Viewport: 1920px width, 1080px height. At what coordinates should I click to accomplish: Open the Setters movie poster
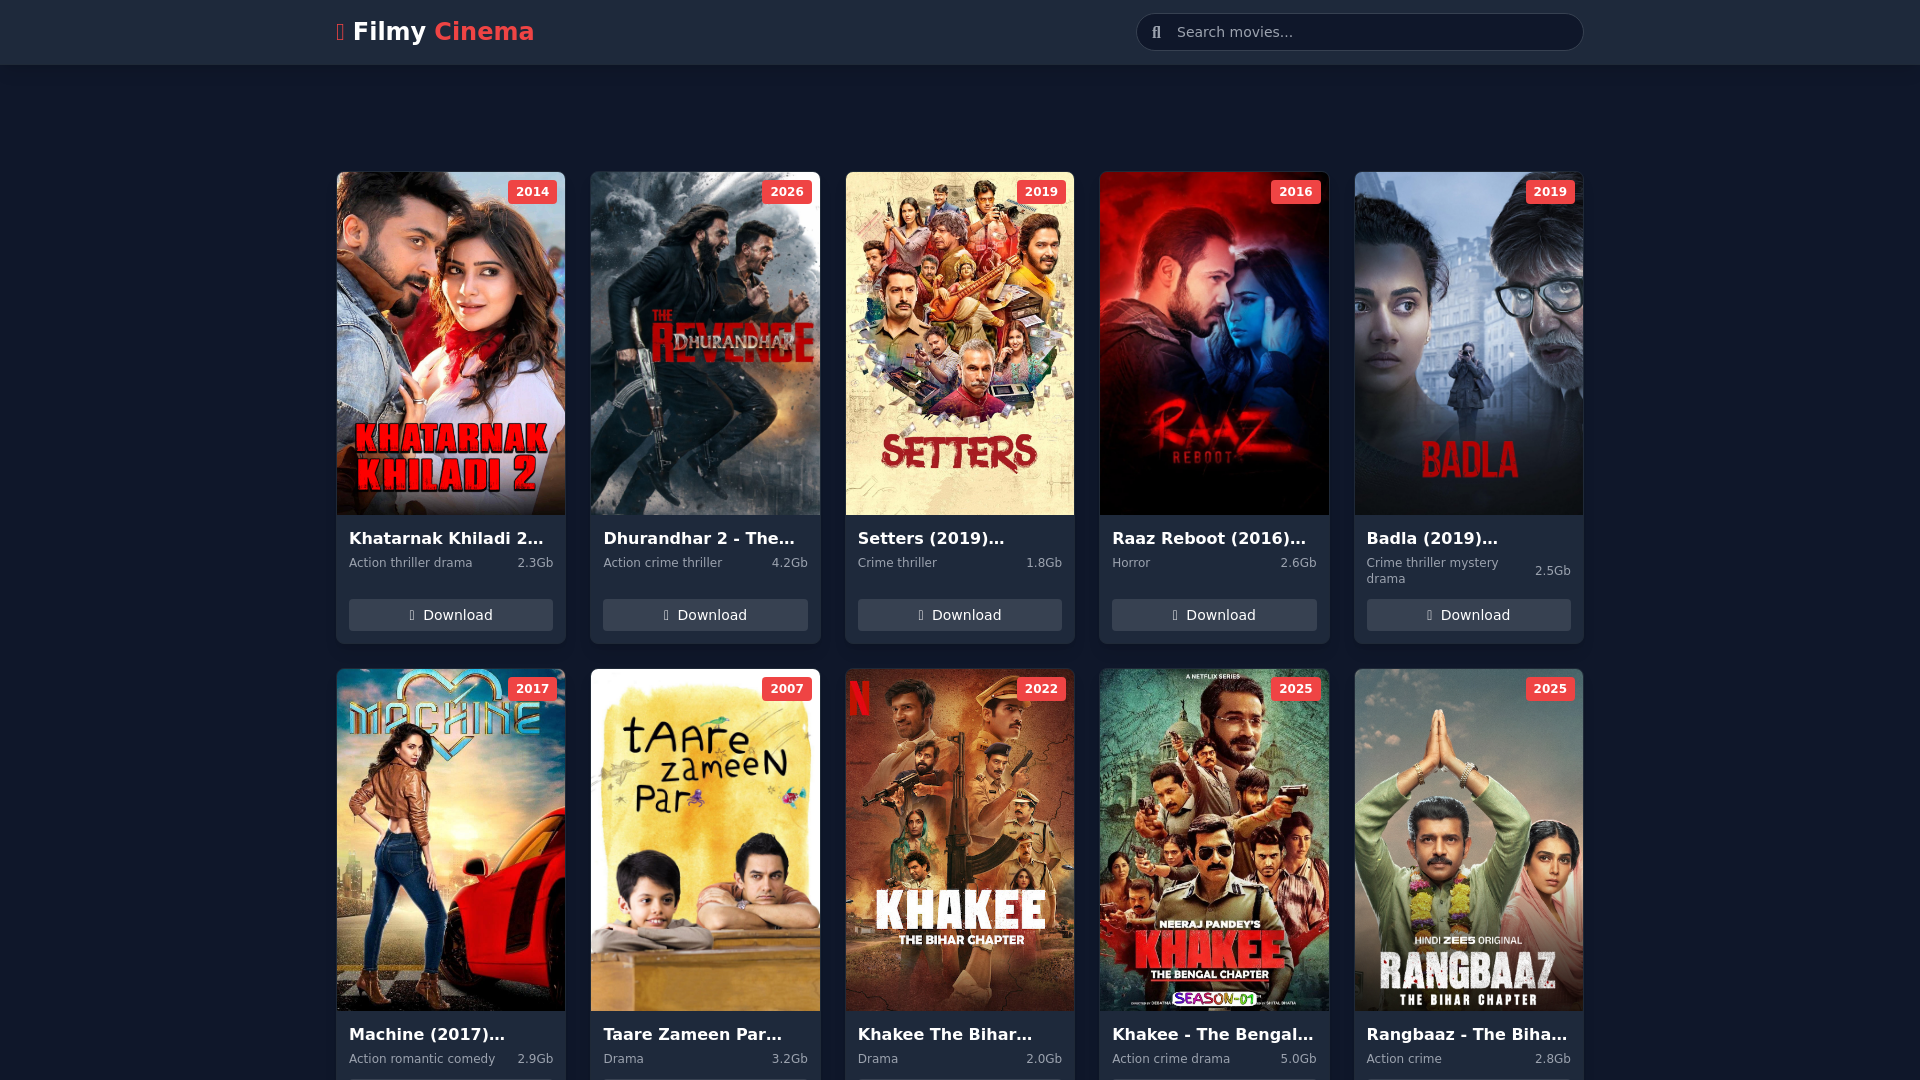[x=960, y=343]
